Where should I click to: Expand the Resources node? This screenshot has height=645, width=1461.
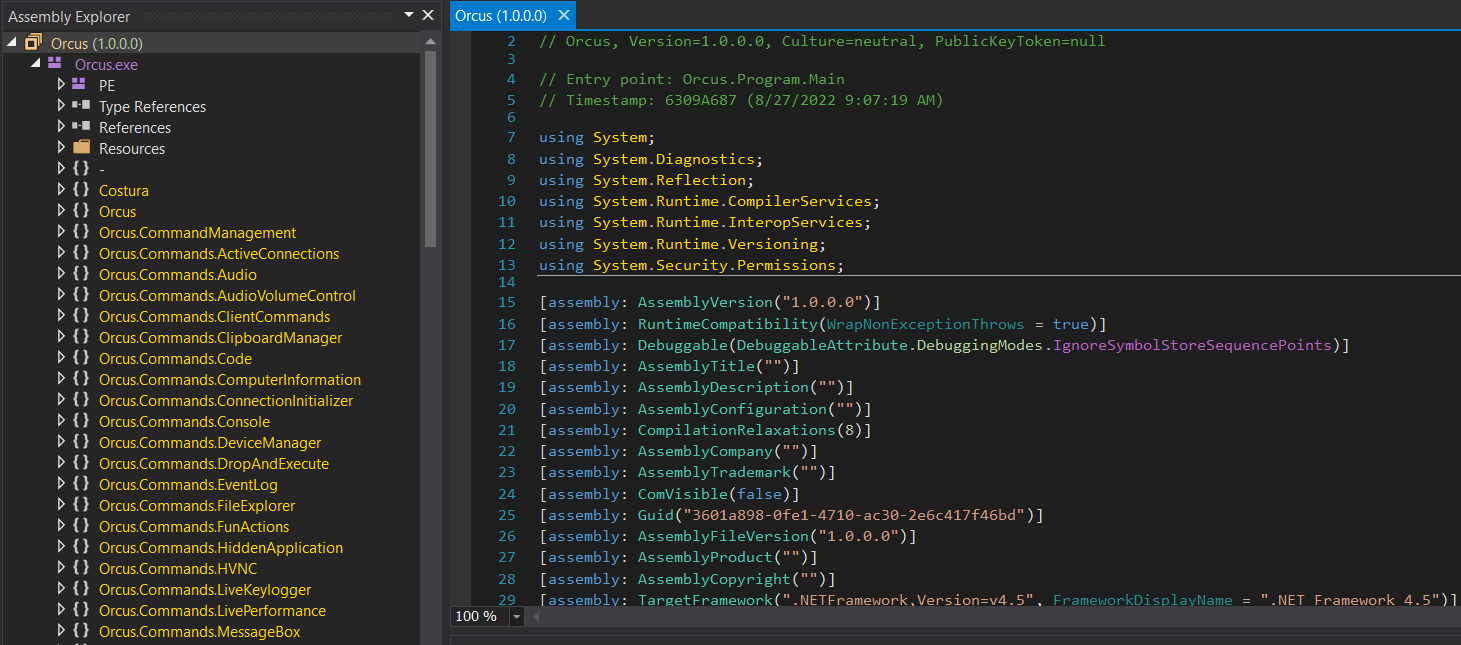(61, 148)
